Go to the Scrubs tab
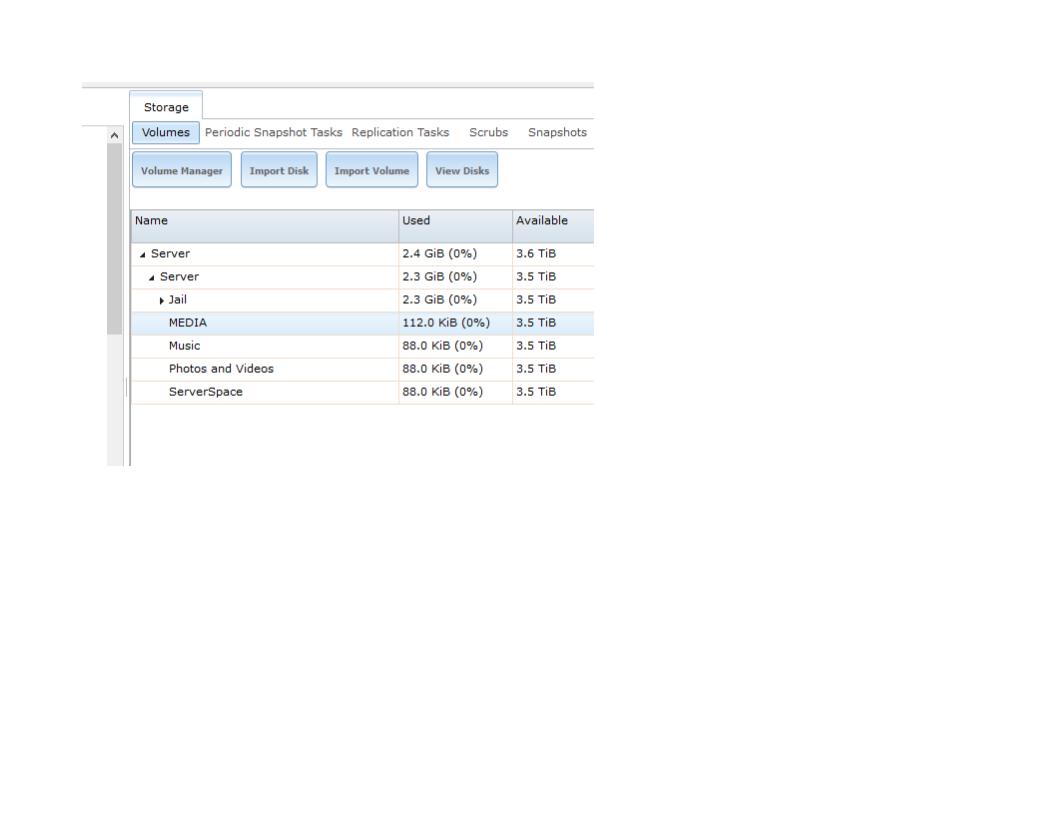This screenshot has height=816, width=1056. [488, 132]
